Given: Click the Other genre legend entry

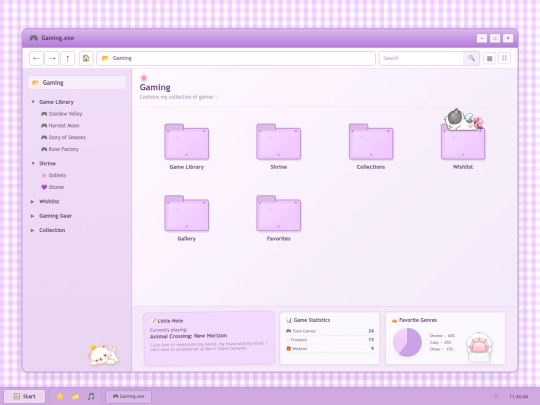Looking at the screenshot, I should coord(441,349).
